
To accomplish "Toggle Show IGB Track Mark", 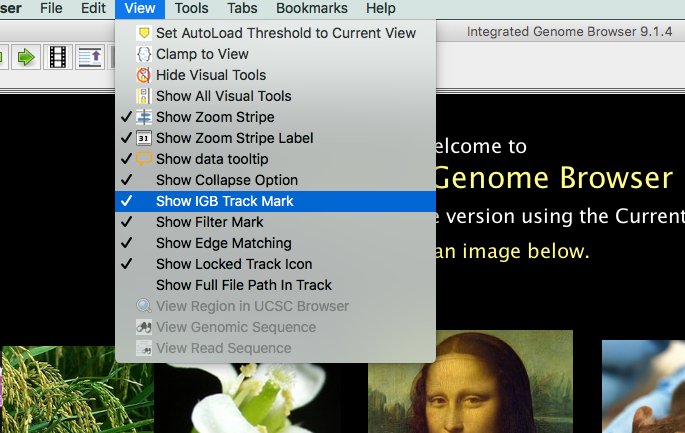I will tap(224, 201).
